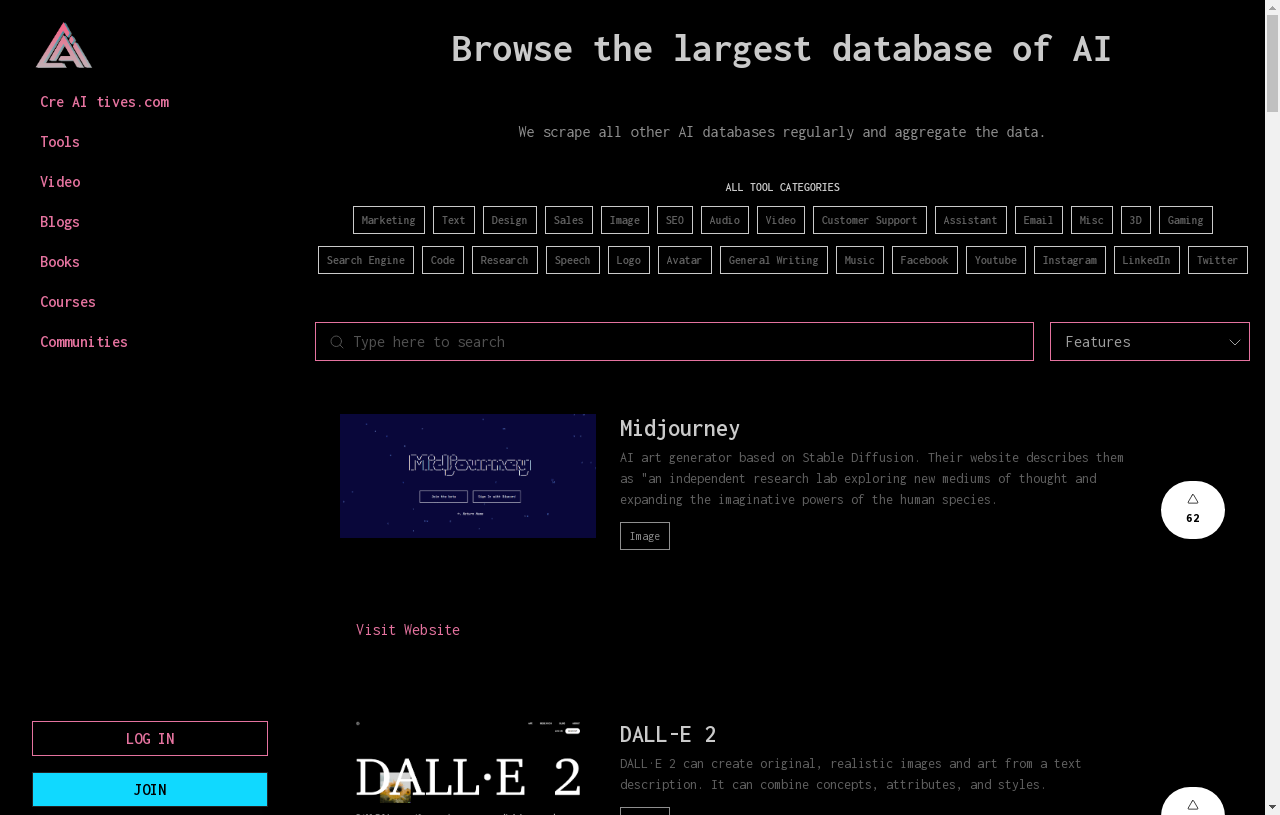
Task: Filter by Search Engine category
Action: [x=366, y=260]
